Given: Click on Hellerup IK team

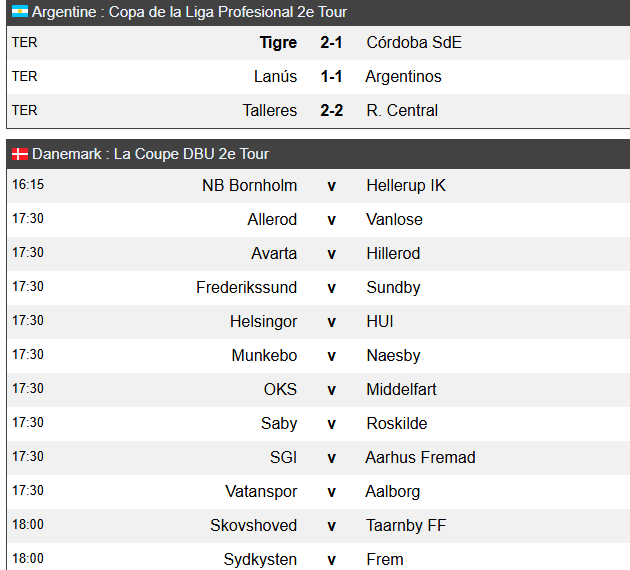Looking at the screenshot, I should [x=406, y=186].
